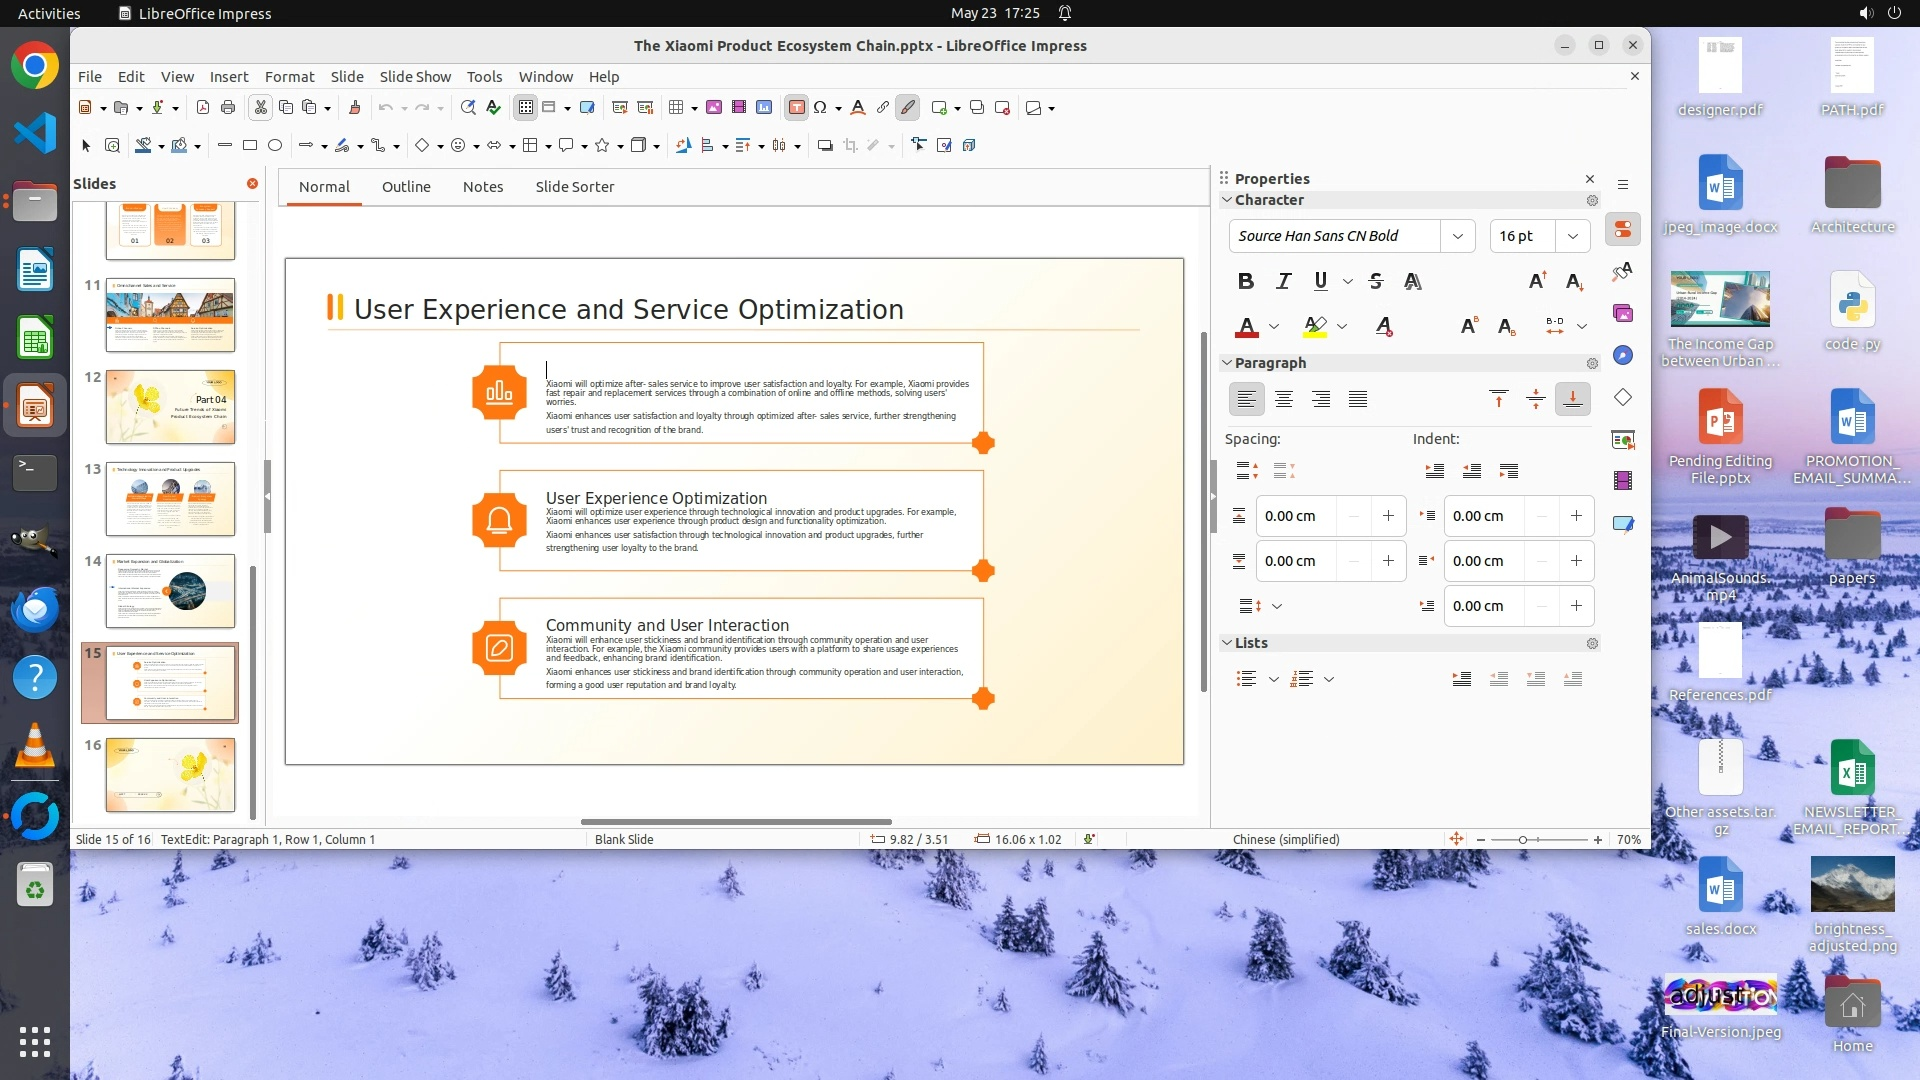Screen dimensions: 1920x1080
Task: Switch to the Outline tab
Action: click(406, 187)
